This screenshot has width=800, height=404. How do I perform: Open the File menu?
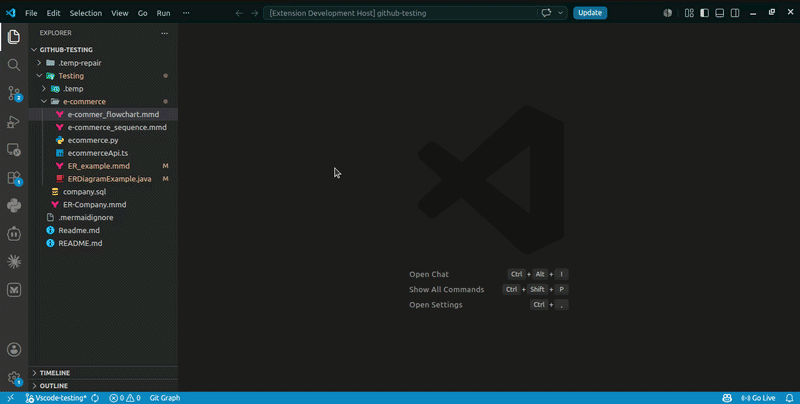point(31,13)
